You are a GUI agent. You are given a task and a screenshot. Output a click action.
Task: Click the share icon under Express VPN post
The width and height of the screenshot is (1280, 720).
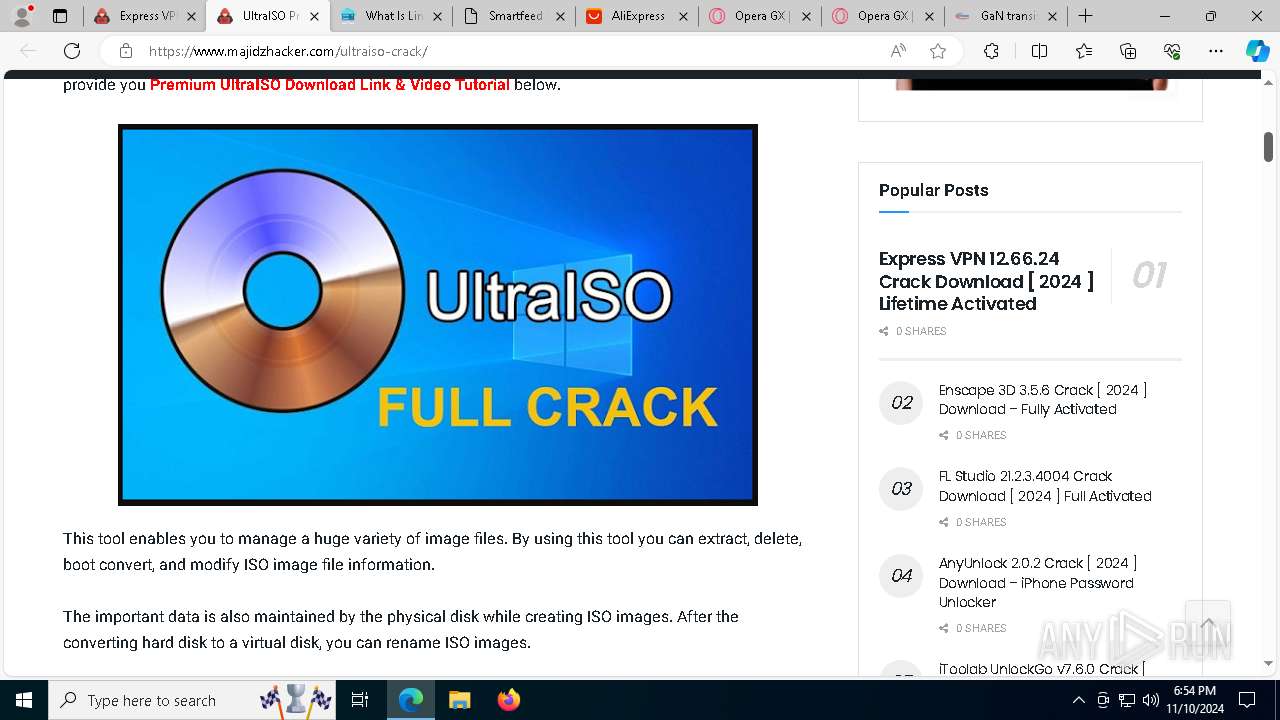click(x=884, y=331)
